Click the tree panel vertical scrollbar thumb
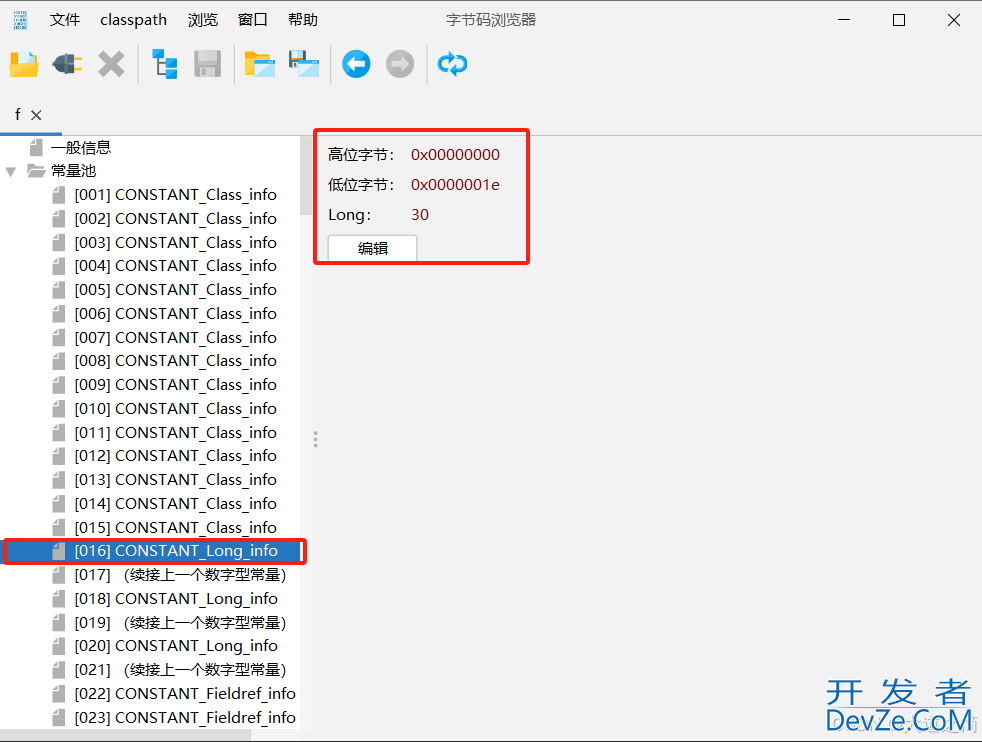Screen dimensions: 982x742 (x=306, y=177)
